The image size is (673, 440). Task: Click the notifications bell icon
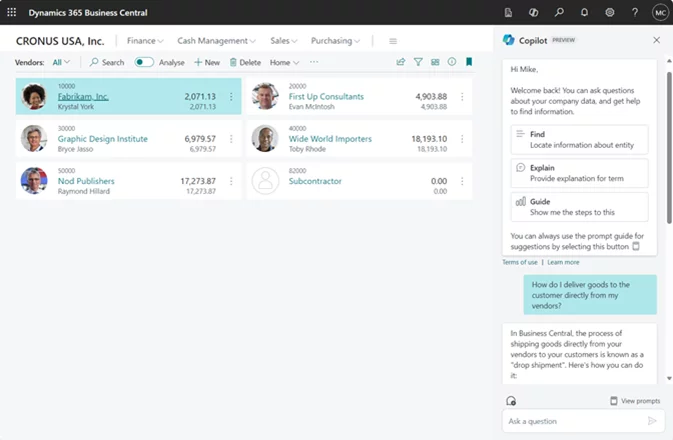584,13
